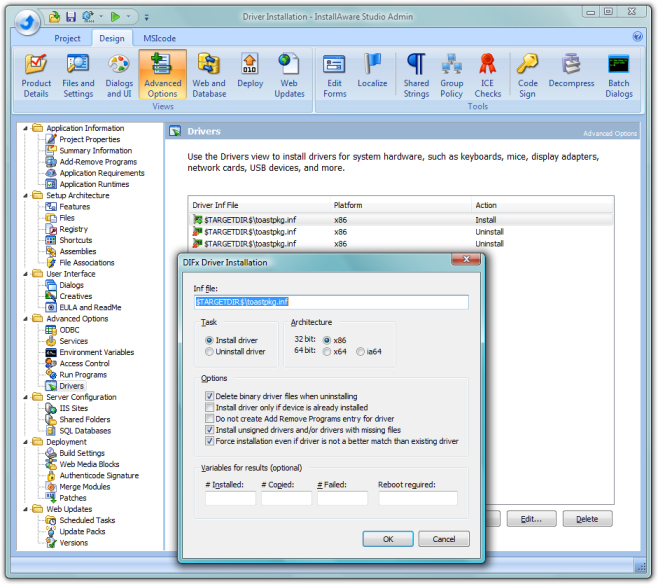
Task: Open Web Updates view
Action: click(x=289, y=76)
